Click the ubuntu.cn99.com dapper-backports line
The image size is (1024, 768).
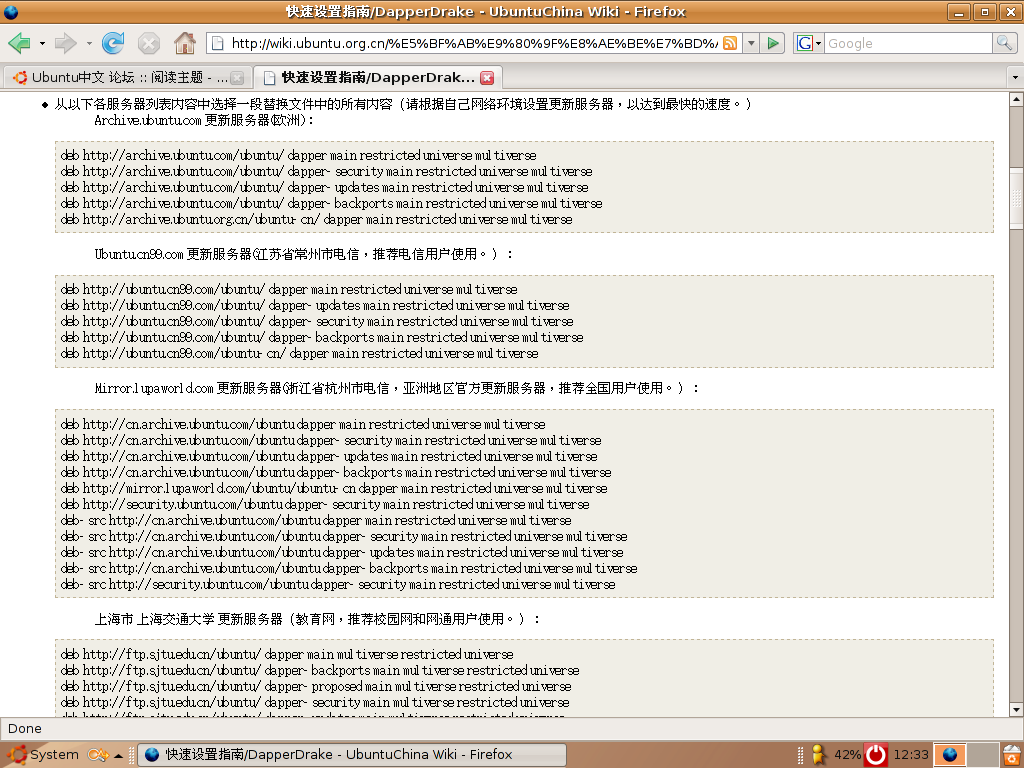click(x=322, y=338)
